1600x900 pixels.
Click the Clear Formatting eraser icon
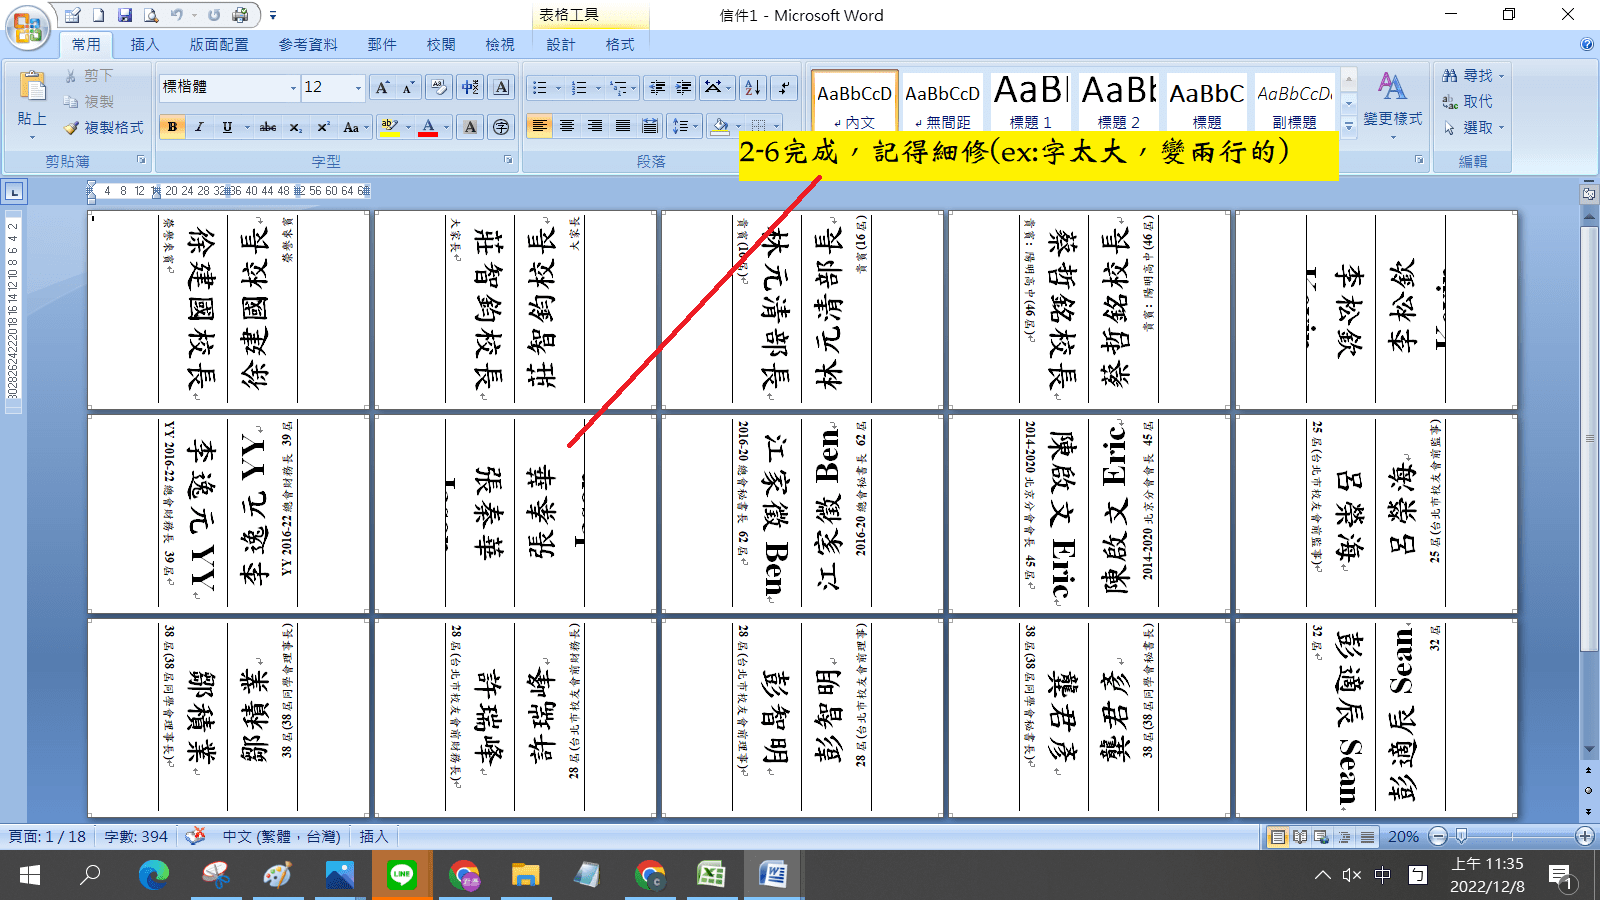tap(438, 88)
